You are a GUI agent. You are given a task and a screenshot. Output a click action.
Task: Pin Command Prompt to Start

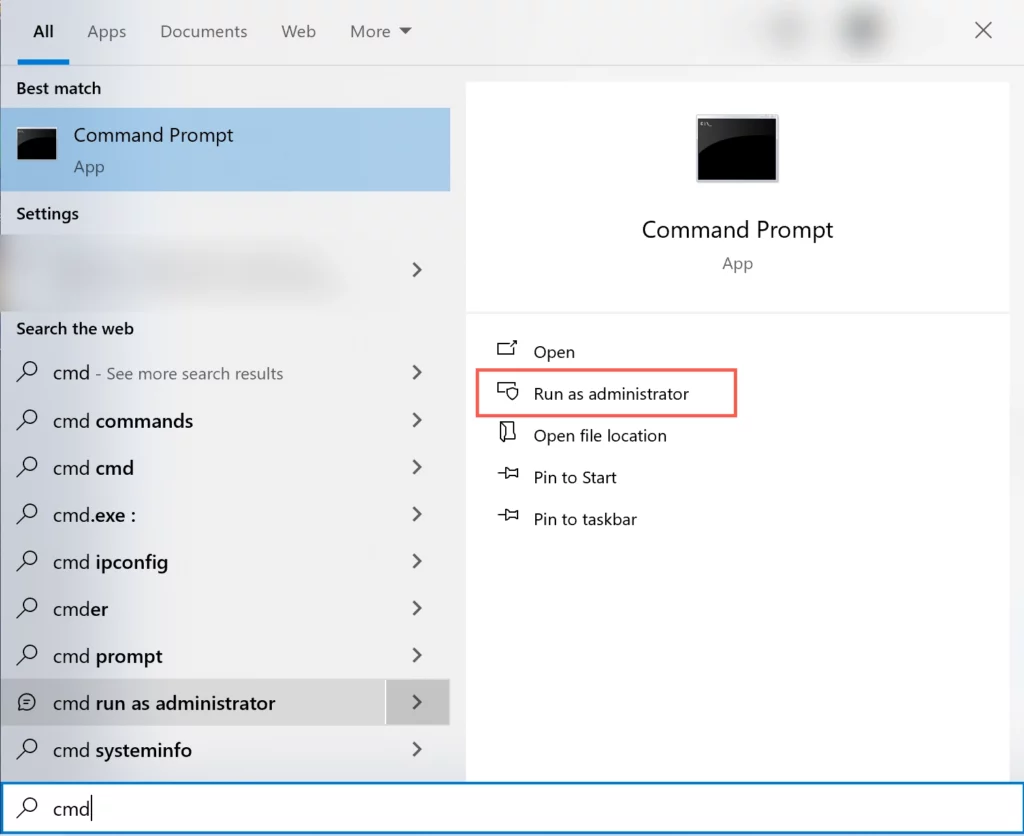click(505, 477)
